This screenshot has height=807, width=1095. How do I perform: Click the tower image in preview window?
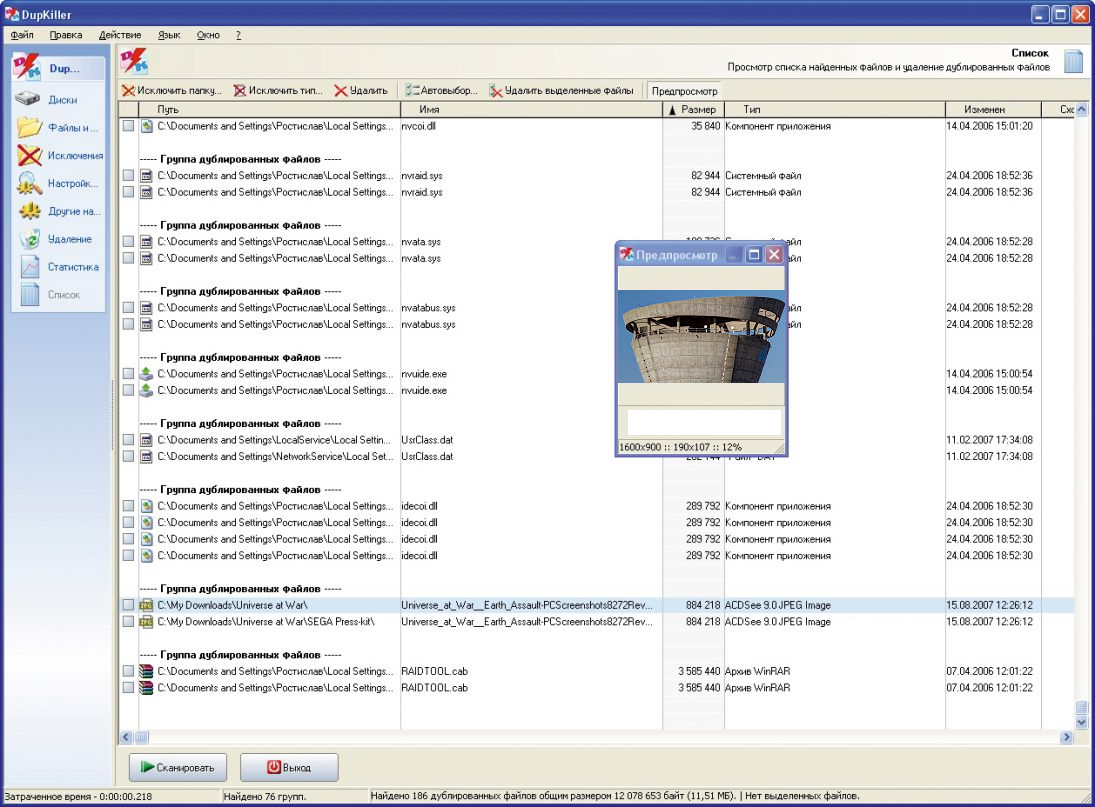point(700,337)
